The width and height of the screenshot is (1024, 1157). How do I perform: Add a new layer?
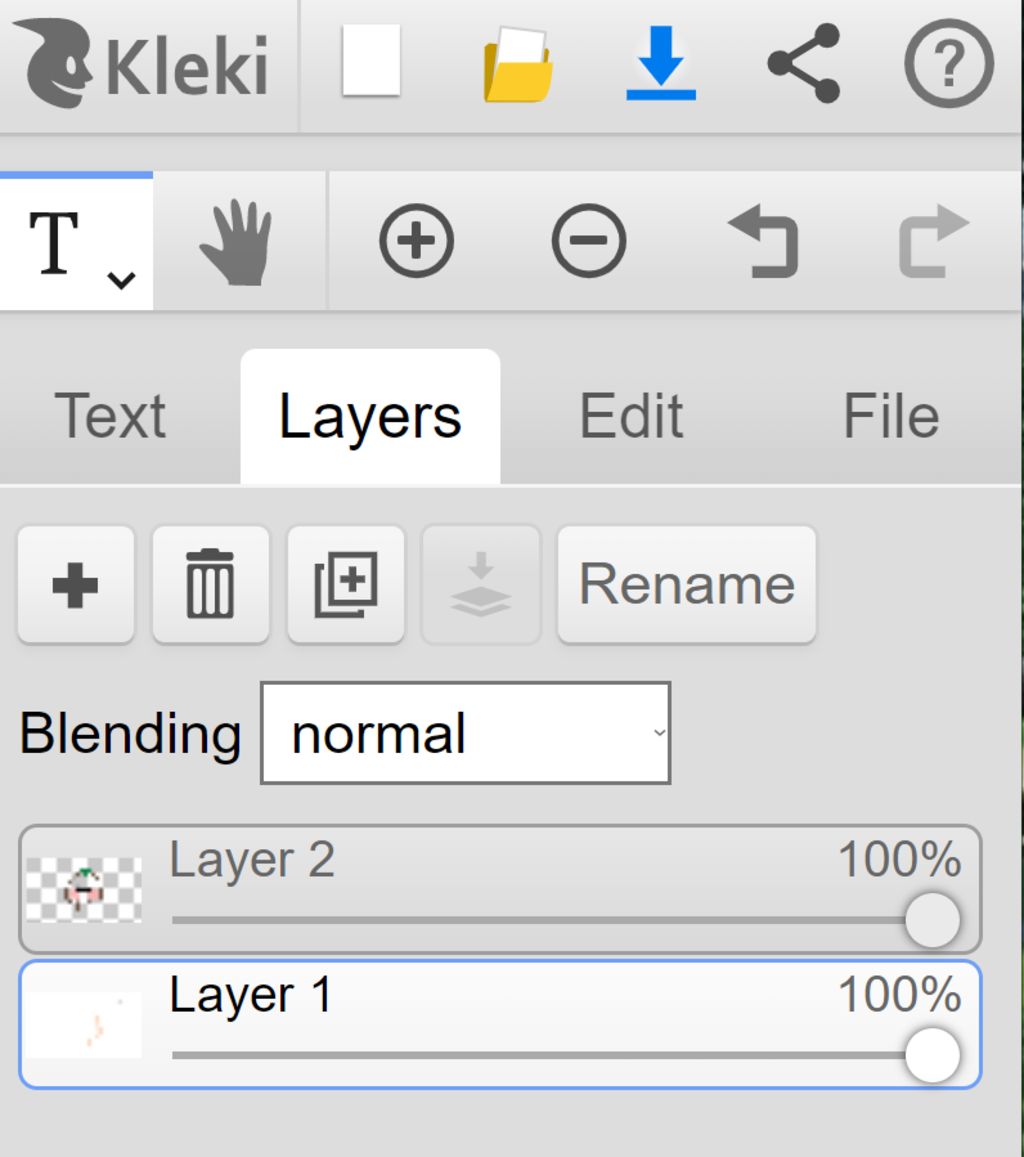(76, 585)
